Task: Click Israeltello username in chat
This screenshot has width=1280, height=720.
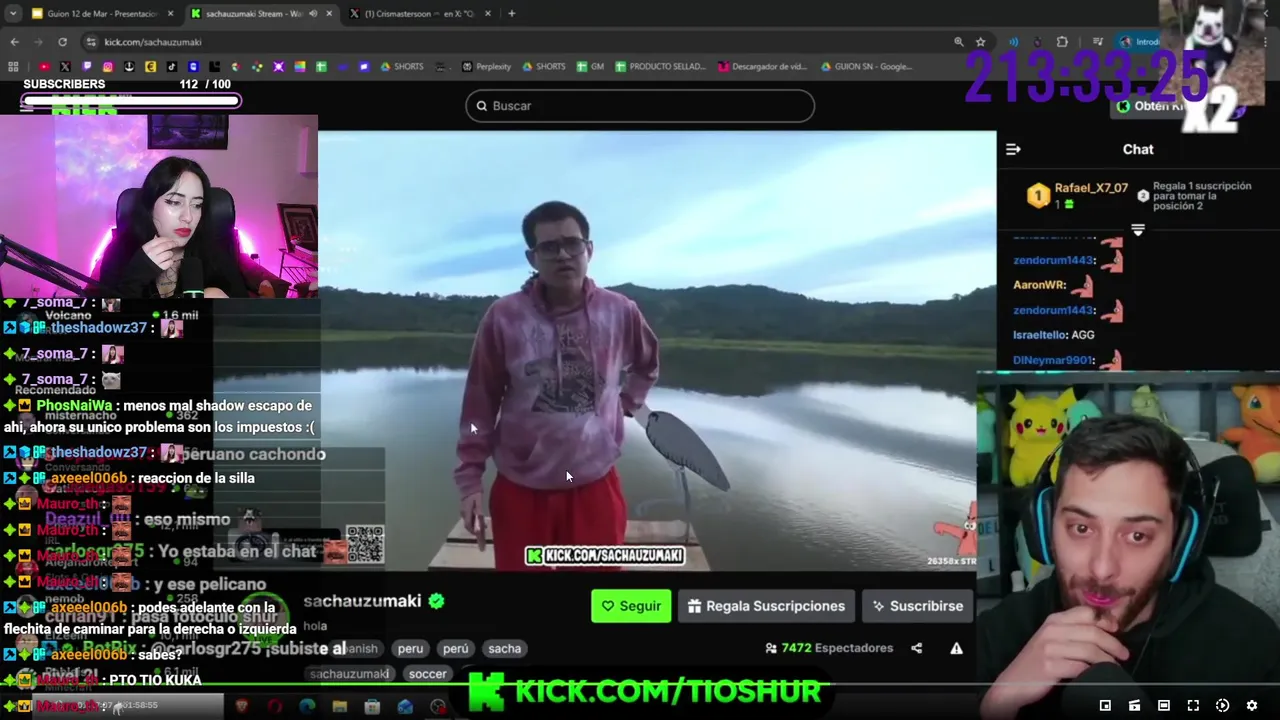Action: click(1040, 335)
